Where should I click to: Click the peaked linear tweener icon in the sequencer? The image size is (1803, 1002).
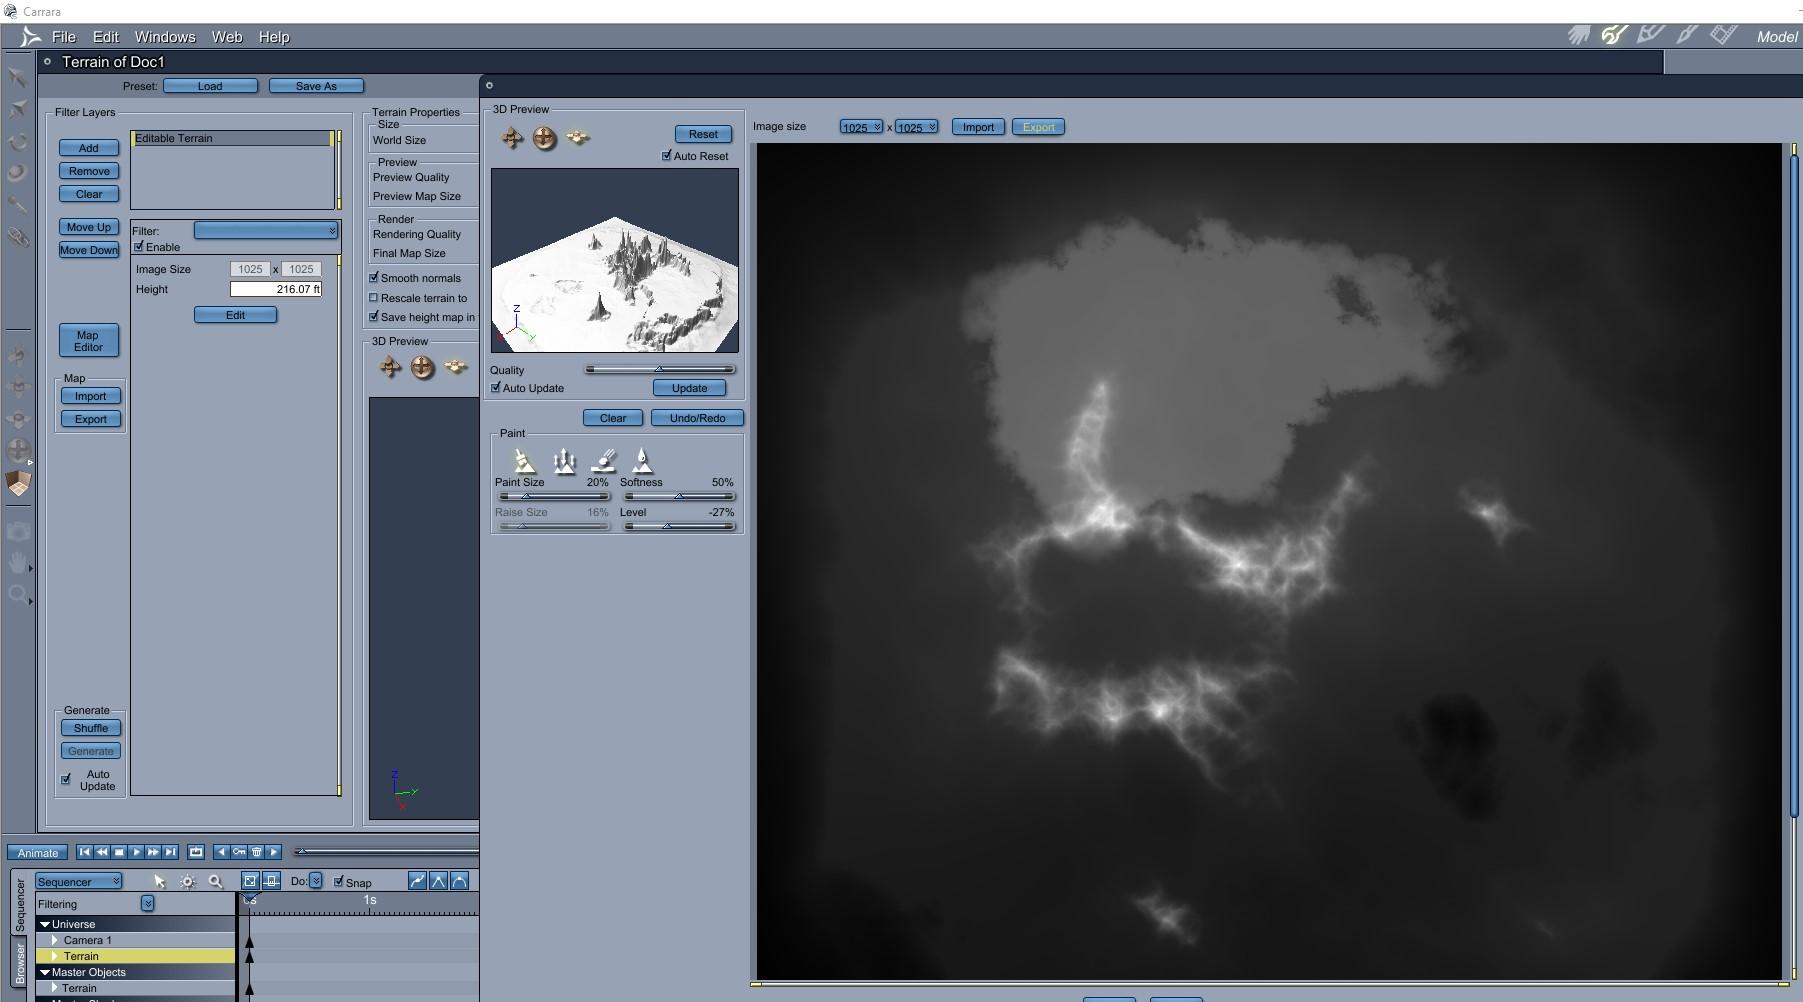tap(438, 881)
